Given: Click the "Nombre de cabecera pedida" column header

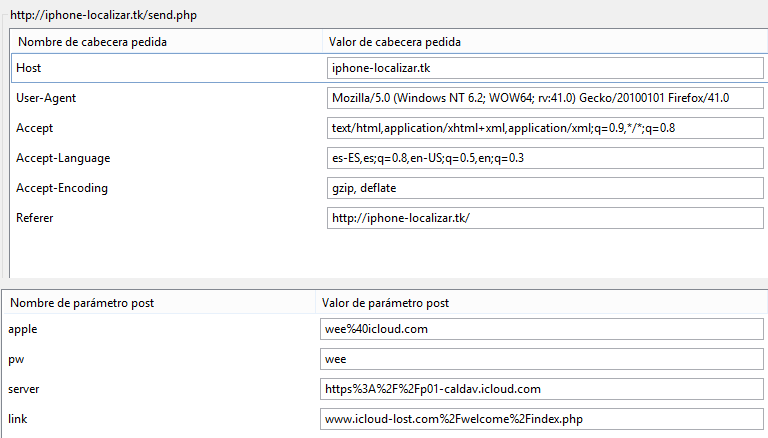Looking at the screenshot, I should (92, 42).
